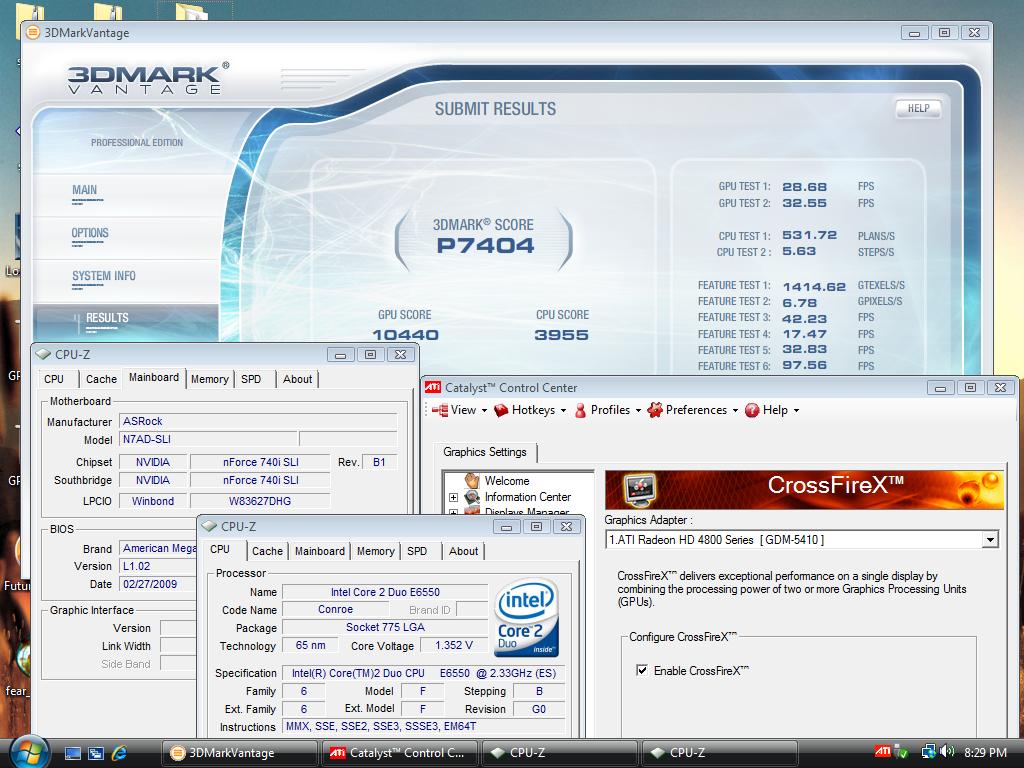Open MAIN section in 3DMark sidebar
This screenshot has height=768, width=1024.
pyautogui.click(x=84, y=190)
